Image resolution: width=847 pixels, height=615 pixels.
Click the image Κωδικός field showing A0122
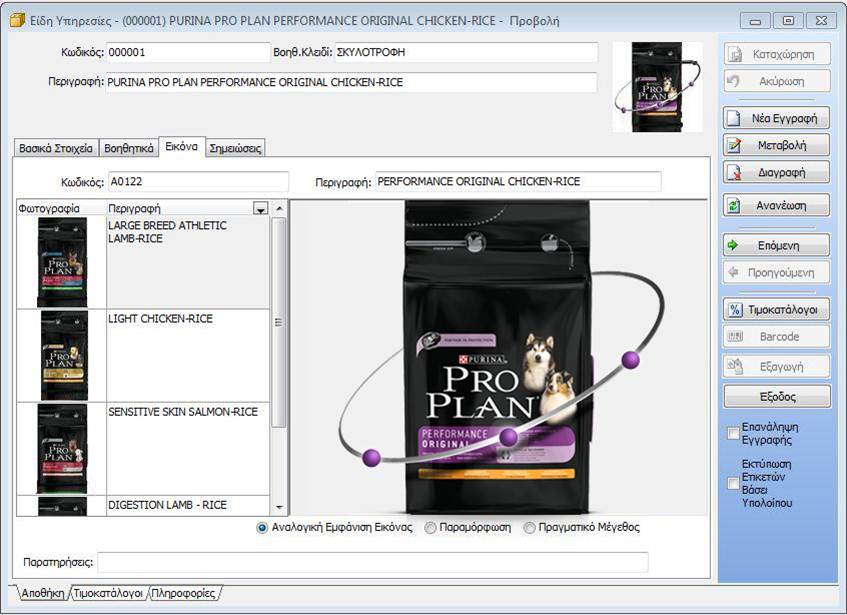tap(198, 181)
